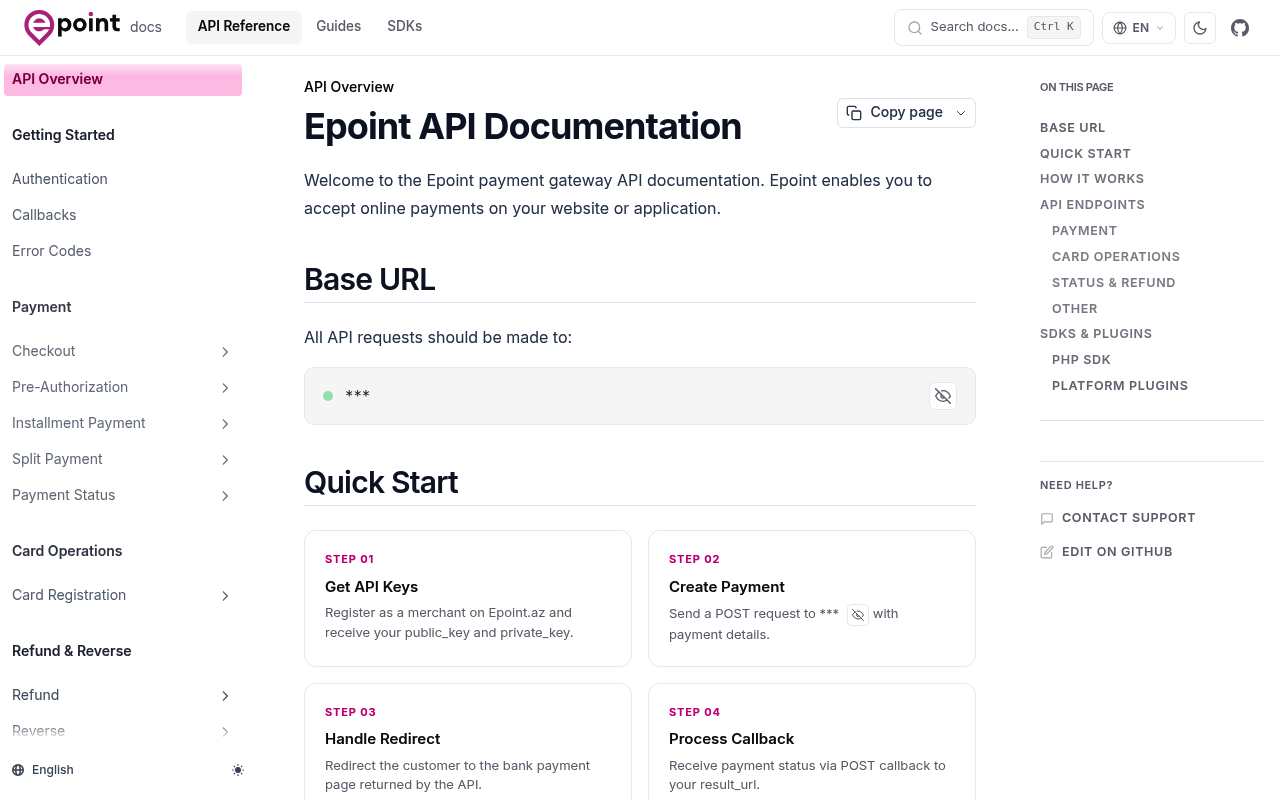Jump to API ENDPOINTS section
This screenshot has height=800, width=1280.
click(x=1092, y=205)
